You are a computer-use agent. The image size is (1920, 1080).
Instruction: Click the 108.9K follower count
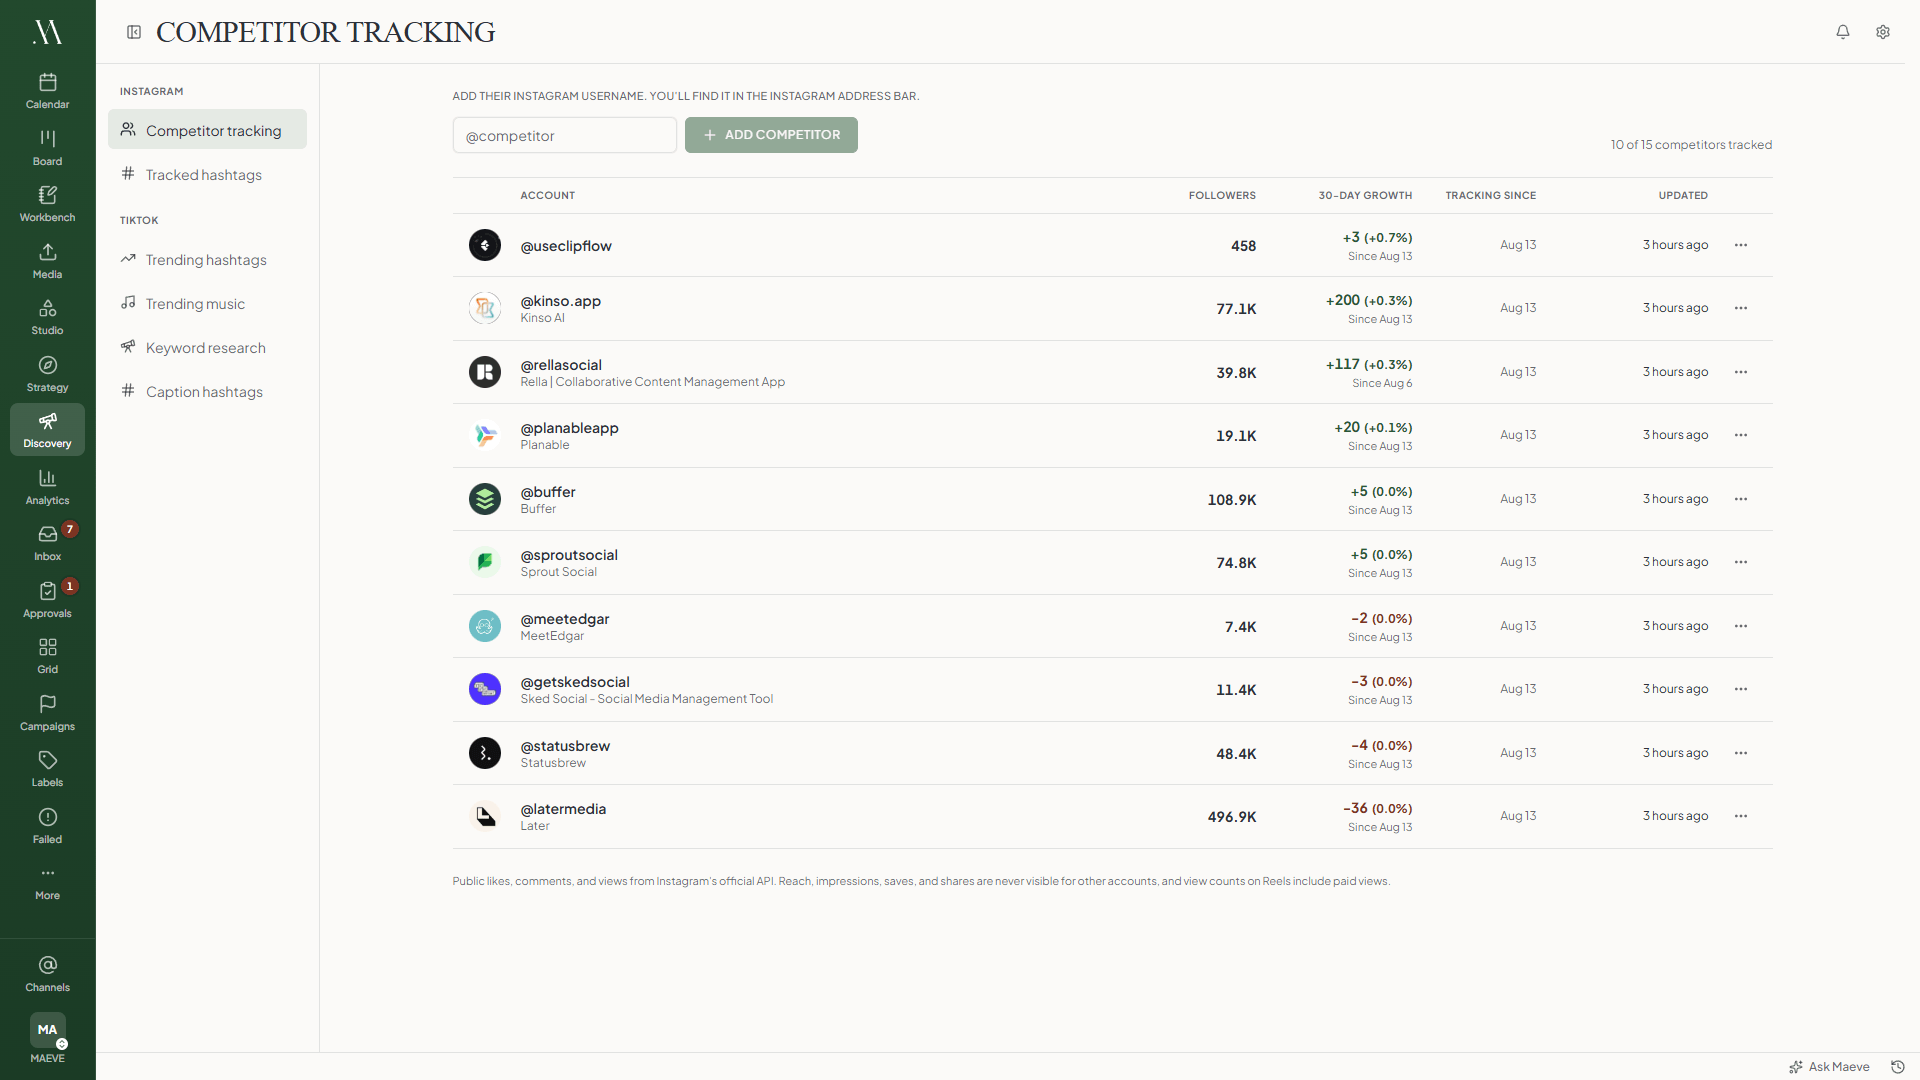point(1231,500)
